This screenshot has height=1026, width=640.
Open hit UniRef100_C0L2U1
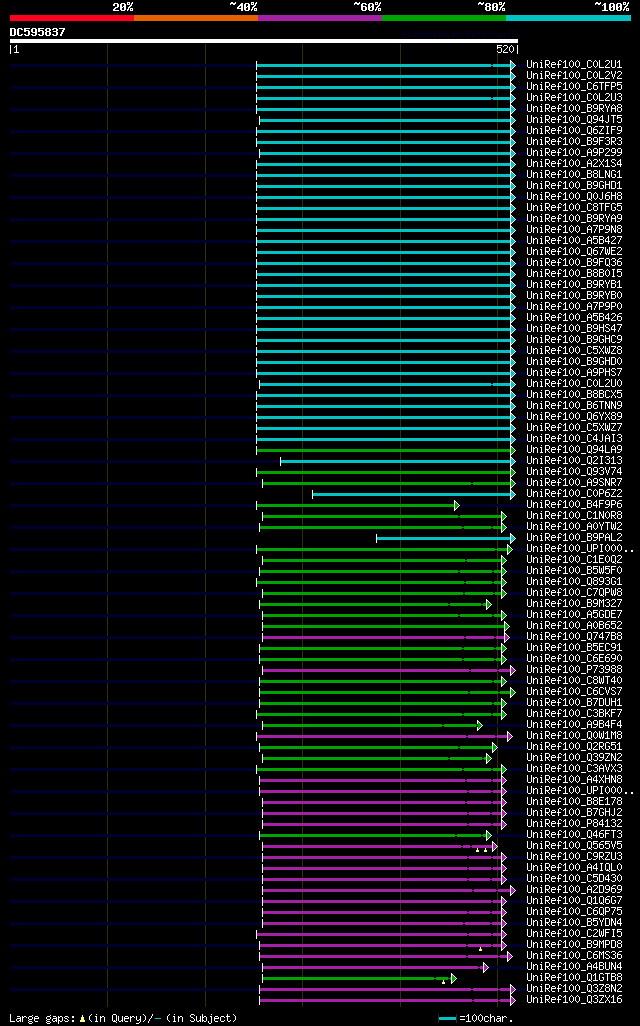point(574,65)
